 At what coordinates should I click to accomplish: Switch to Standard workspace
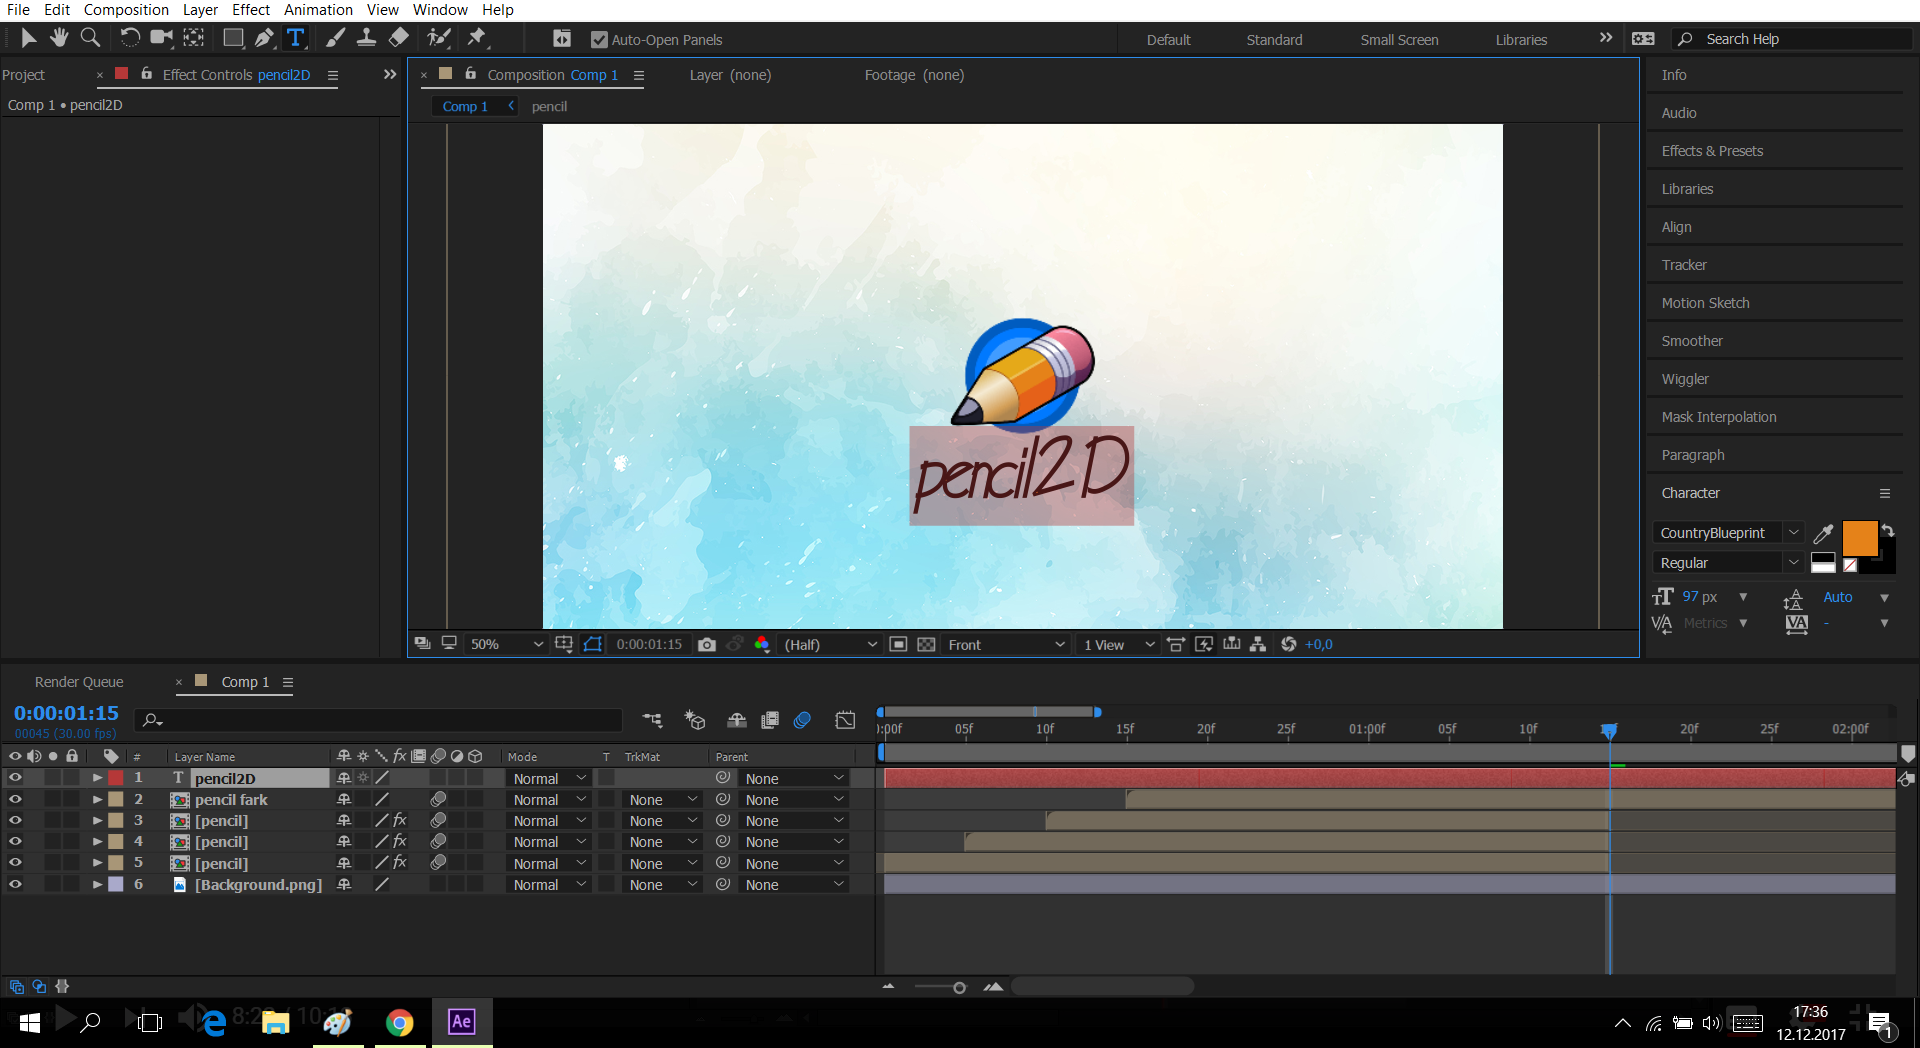[1274, 40]
